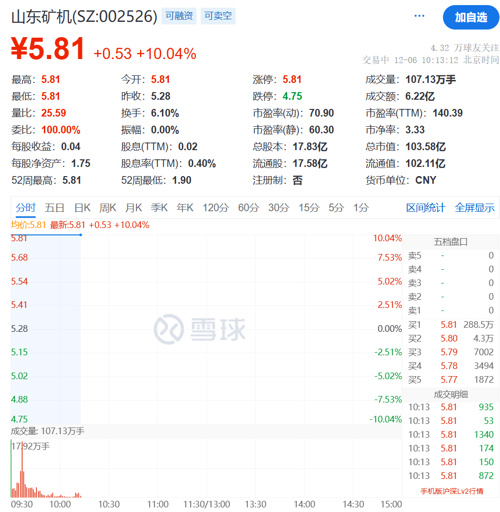Switch to the 五日 chart tab

pyautogui.click(x=55, y=208)
